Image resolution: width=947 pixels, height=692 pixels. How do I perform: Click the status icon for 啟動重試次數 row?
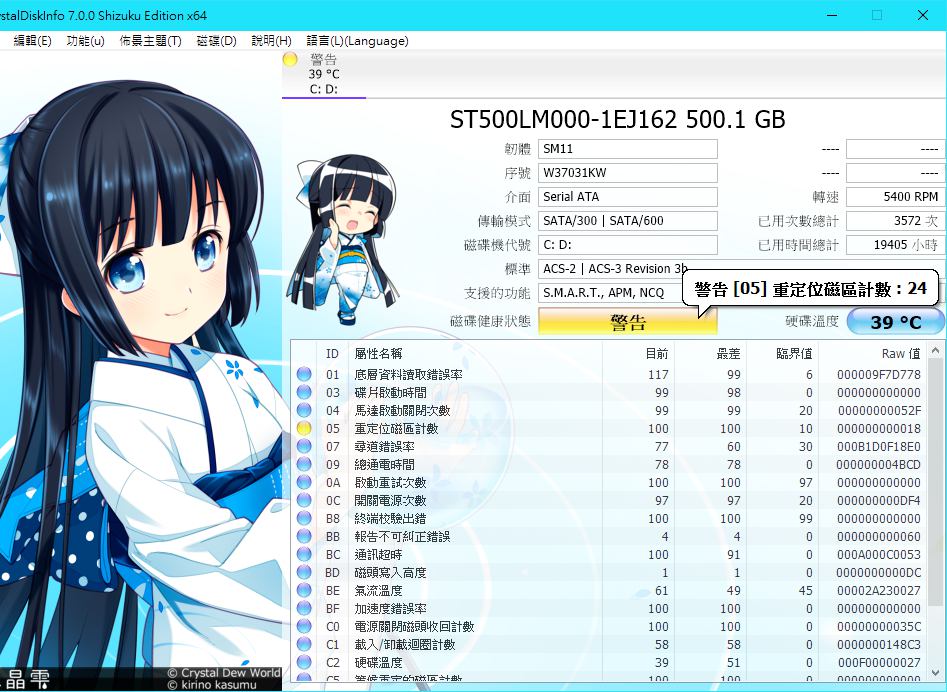coord(304,482)
